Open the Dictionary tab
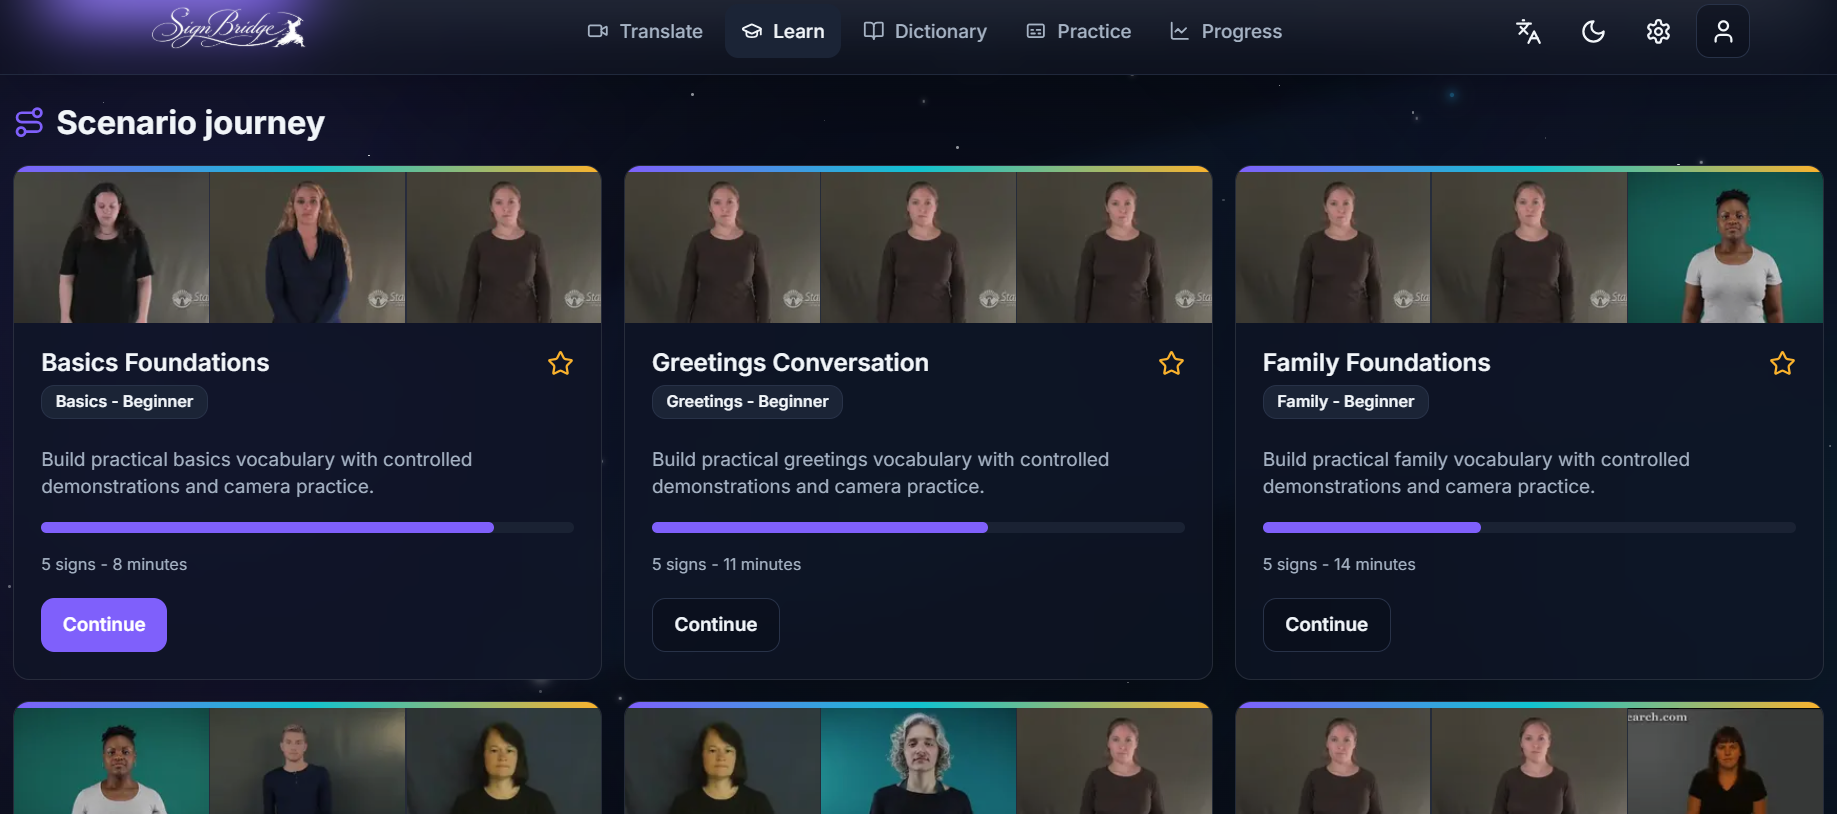This screenshot has height=814, width=1837. click(925, 31)
